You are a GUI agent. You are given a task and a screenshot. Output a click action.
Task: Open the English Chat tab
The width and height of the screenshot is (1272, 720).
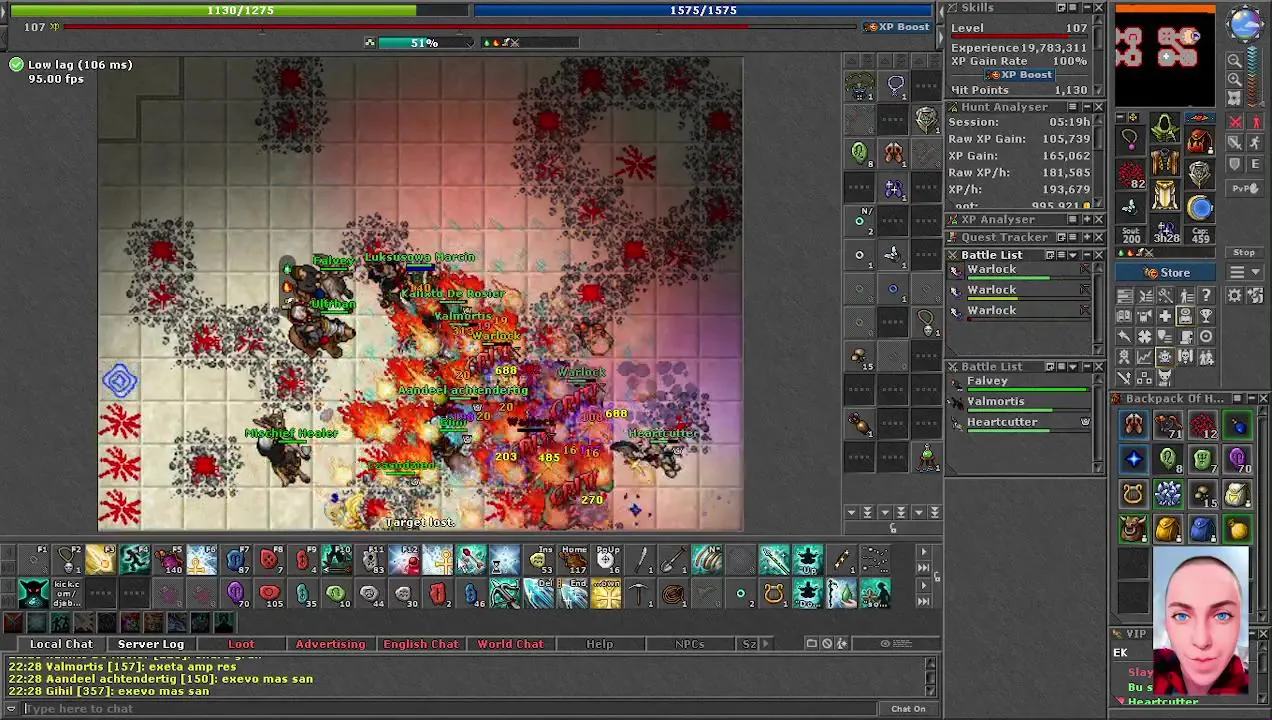pos(421,644)
